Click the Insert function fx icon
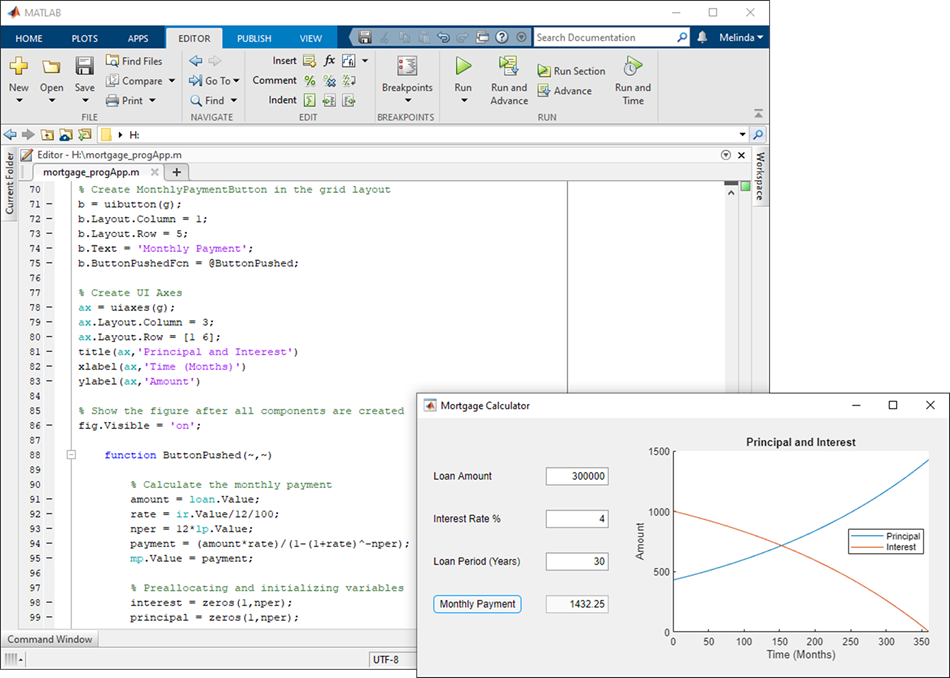The image size is (950, 678). coord(329,61)
